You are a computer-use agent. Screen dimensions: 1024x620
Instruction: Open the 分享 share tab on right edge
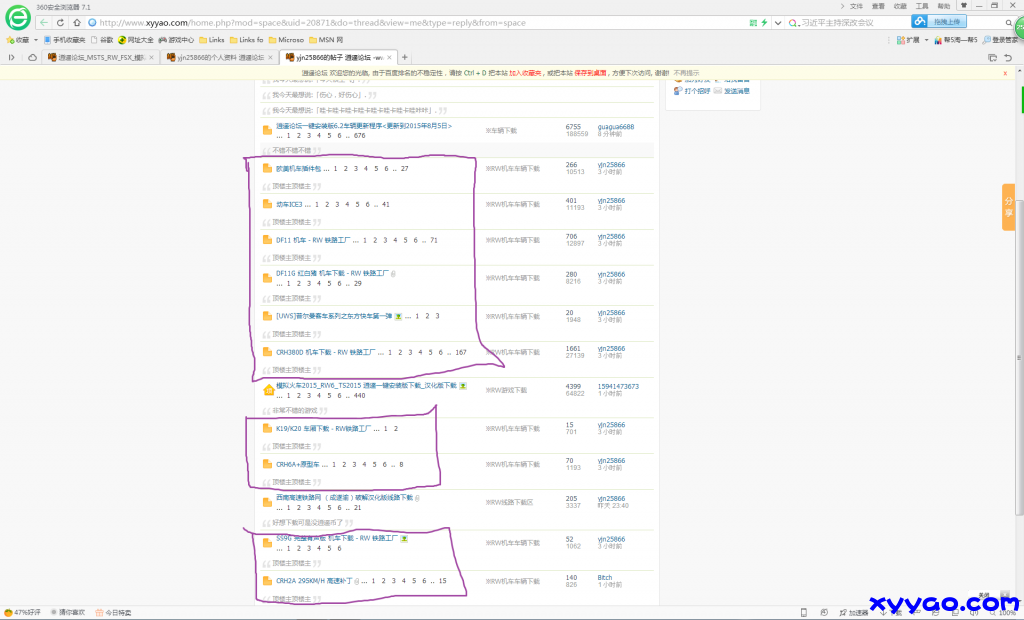coord(1008,205)
